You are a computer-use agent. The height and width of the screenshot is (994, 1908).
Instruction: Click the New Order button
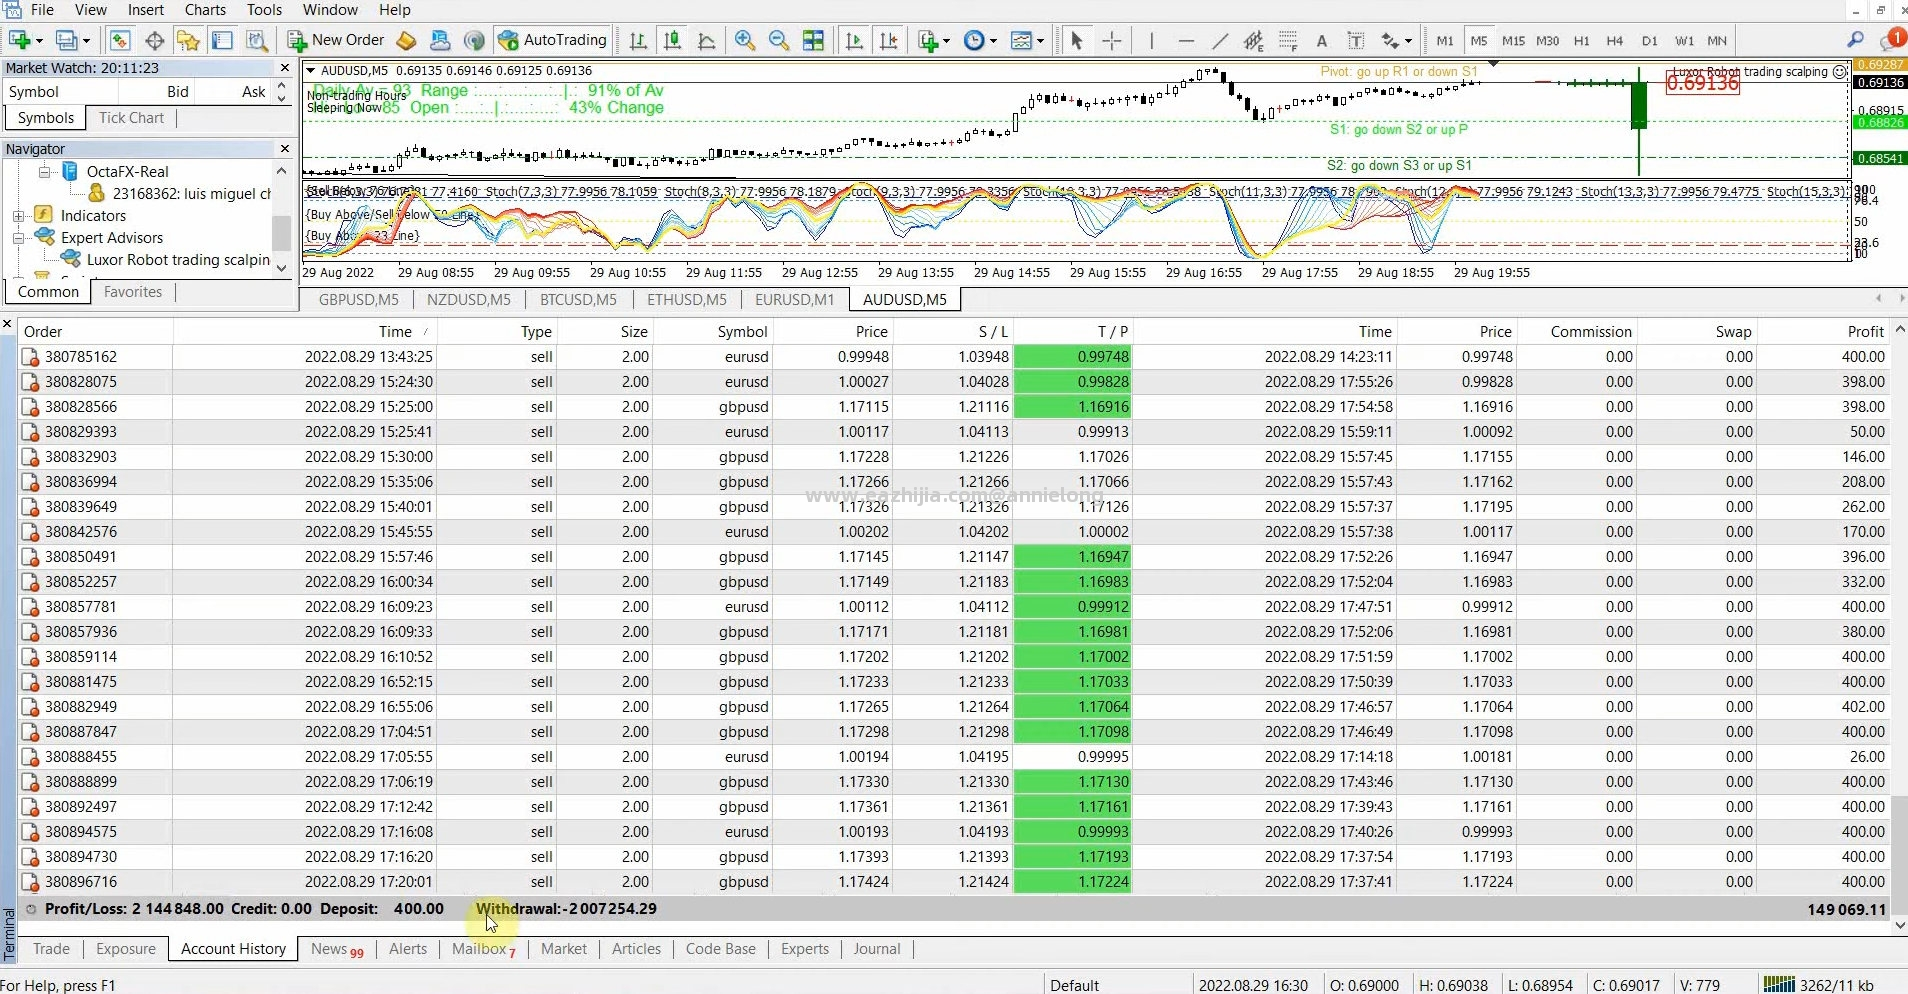pyautogui.click(x=336, y=40)
